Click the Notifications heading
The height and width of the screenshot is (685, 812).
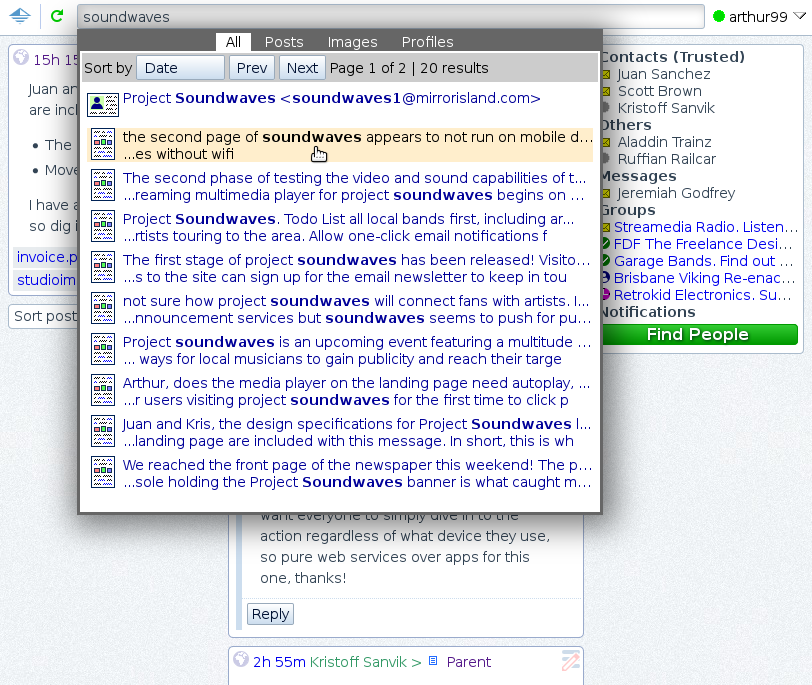648,312
